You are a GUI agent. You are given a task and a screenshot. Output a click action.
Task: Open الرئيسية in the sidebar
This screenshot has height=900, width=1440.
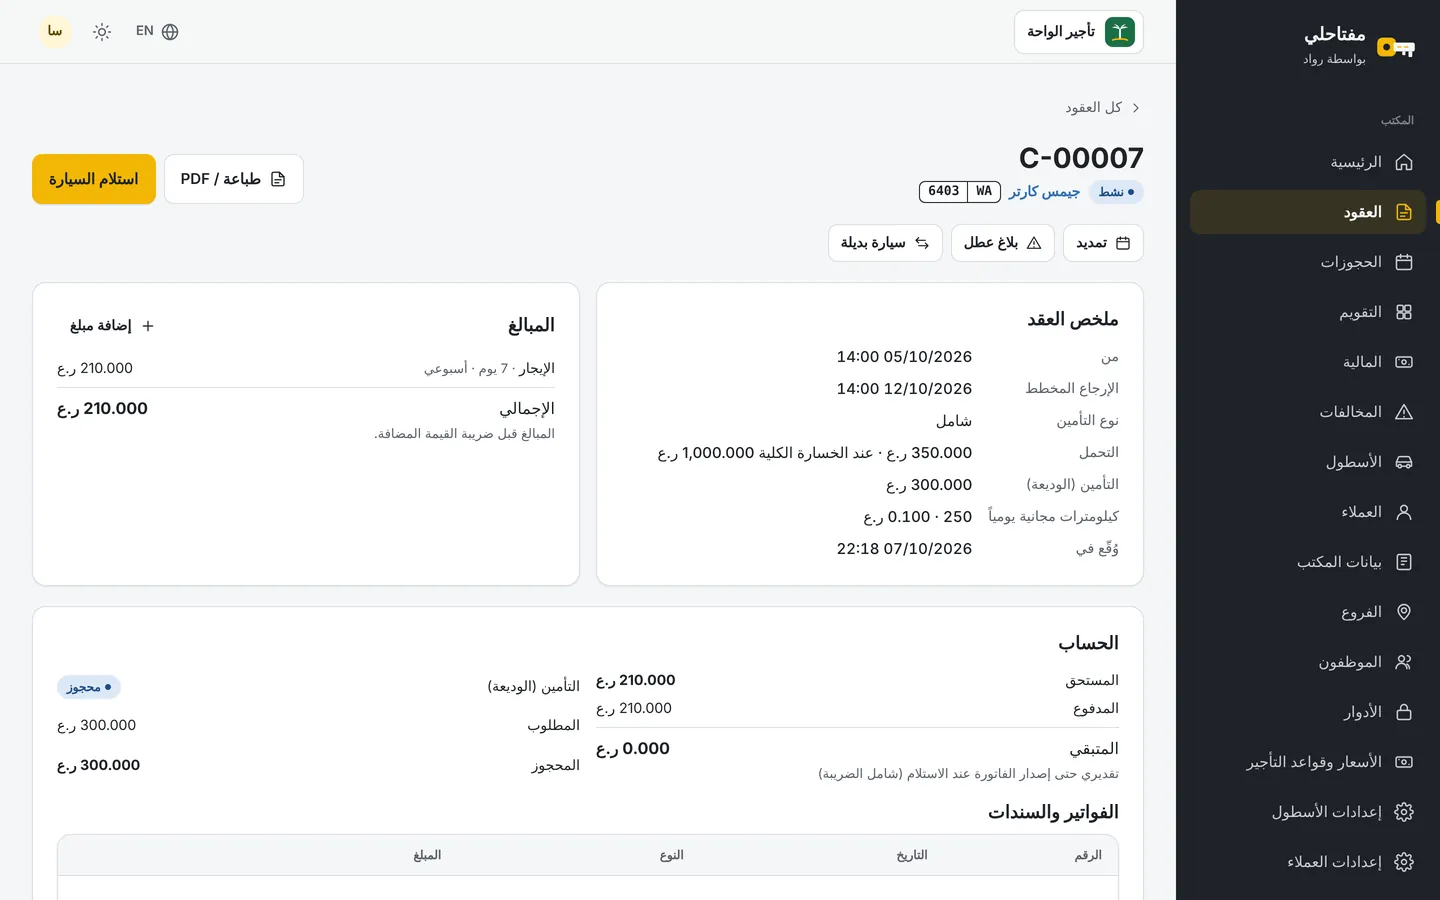(1308, 162)
